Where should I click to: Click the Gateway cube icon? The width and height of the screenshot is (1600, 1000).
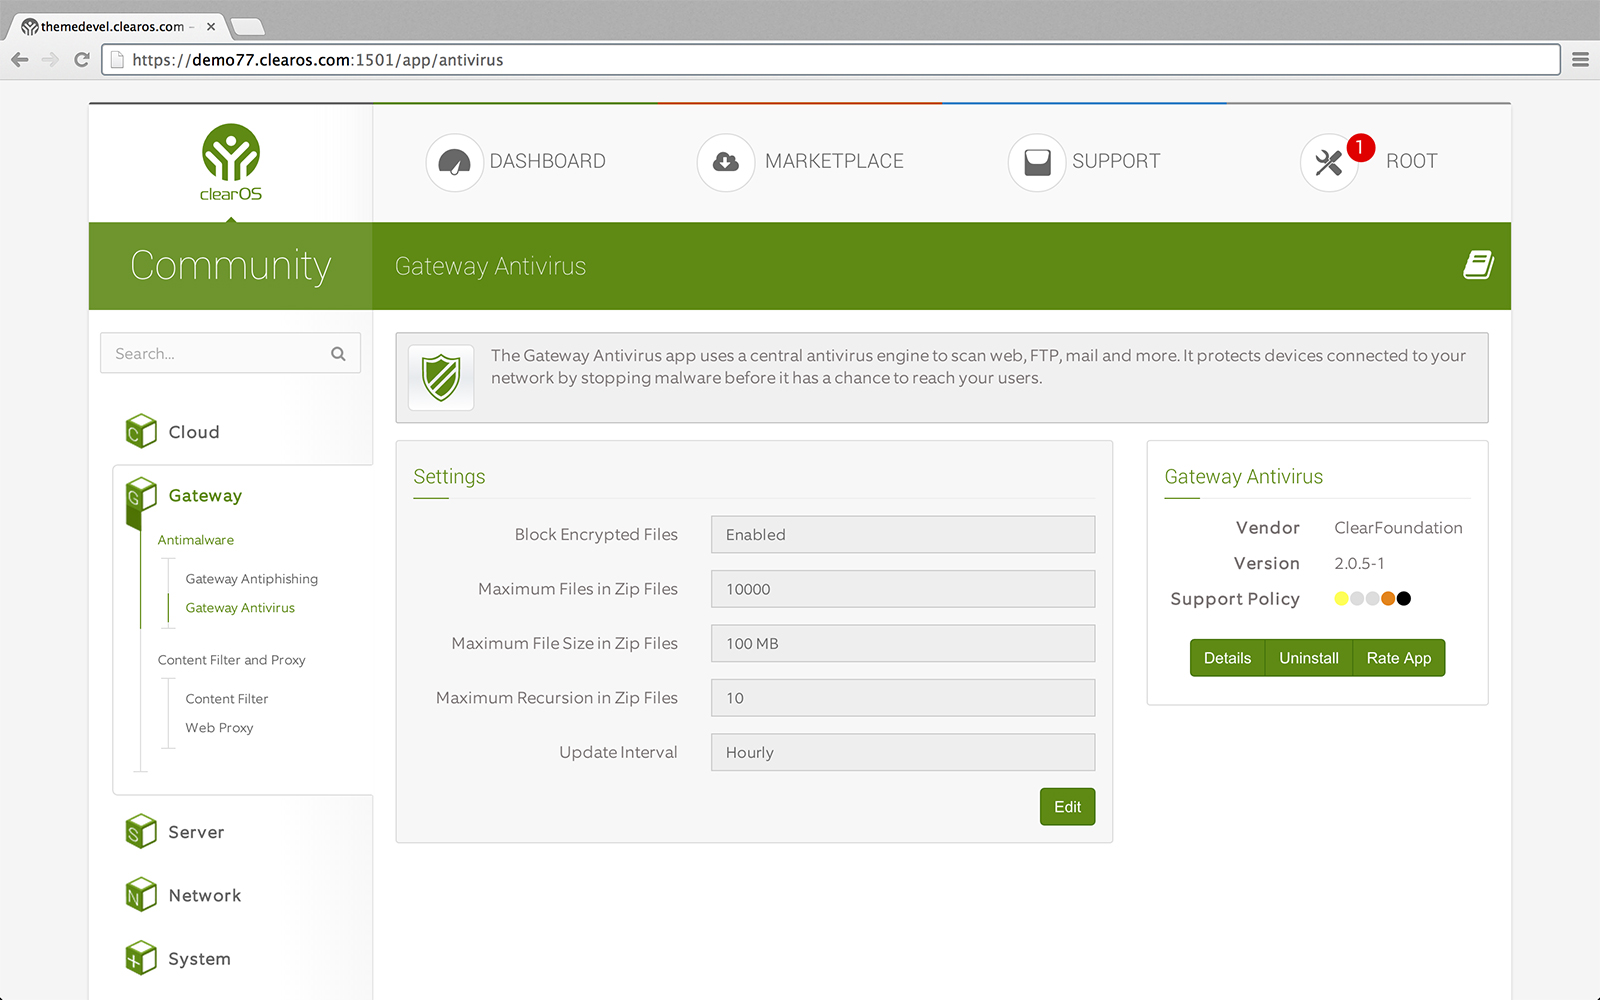[x=141, y=495]
